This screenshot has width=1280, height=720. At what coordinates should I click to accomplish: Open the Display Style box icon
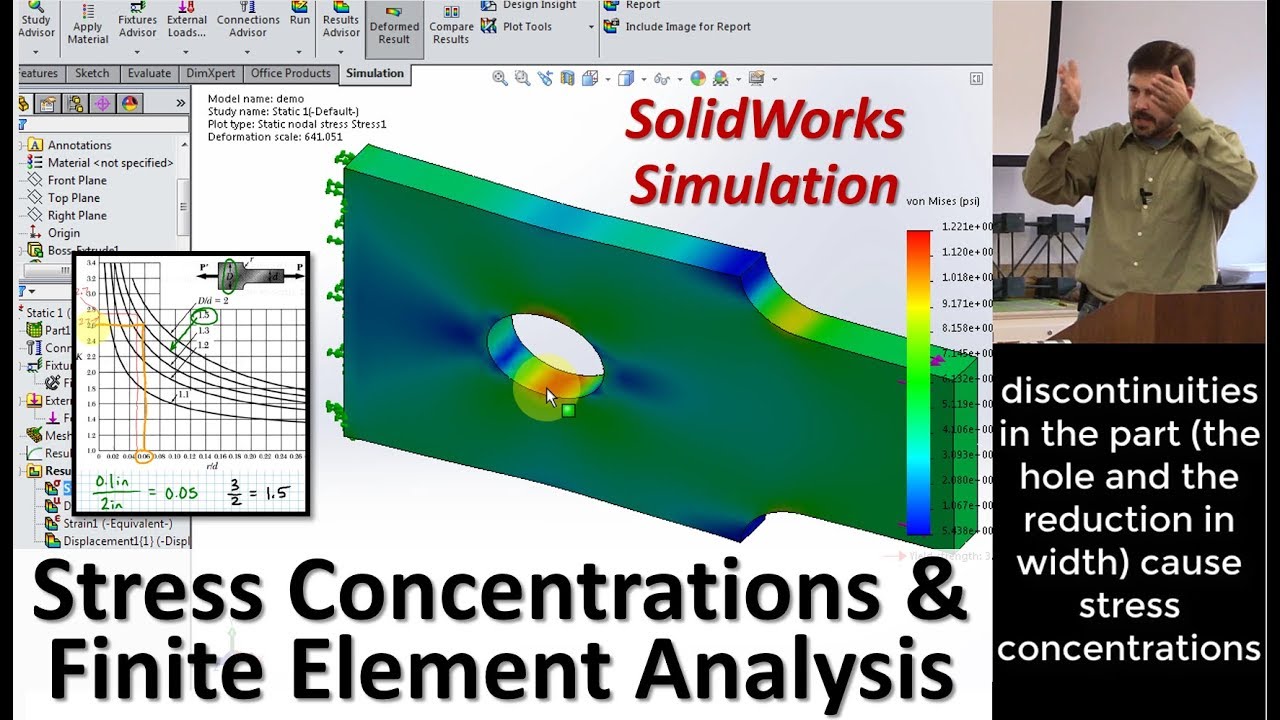(626, 78)
